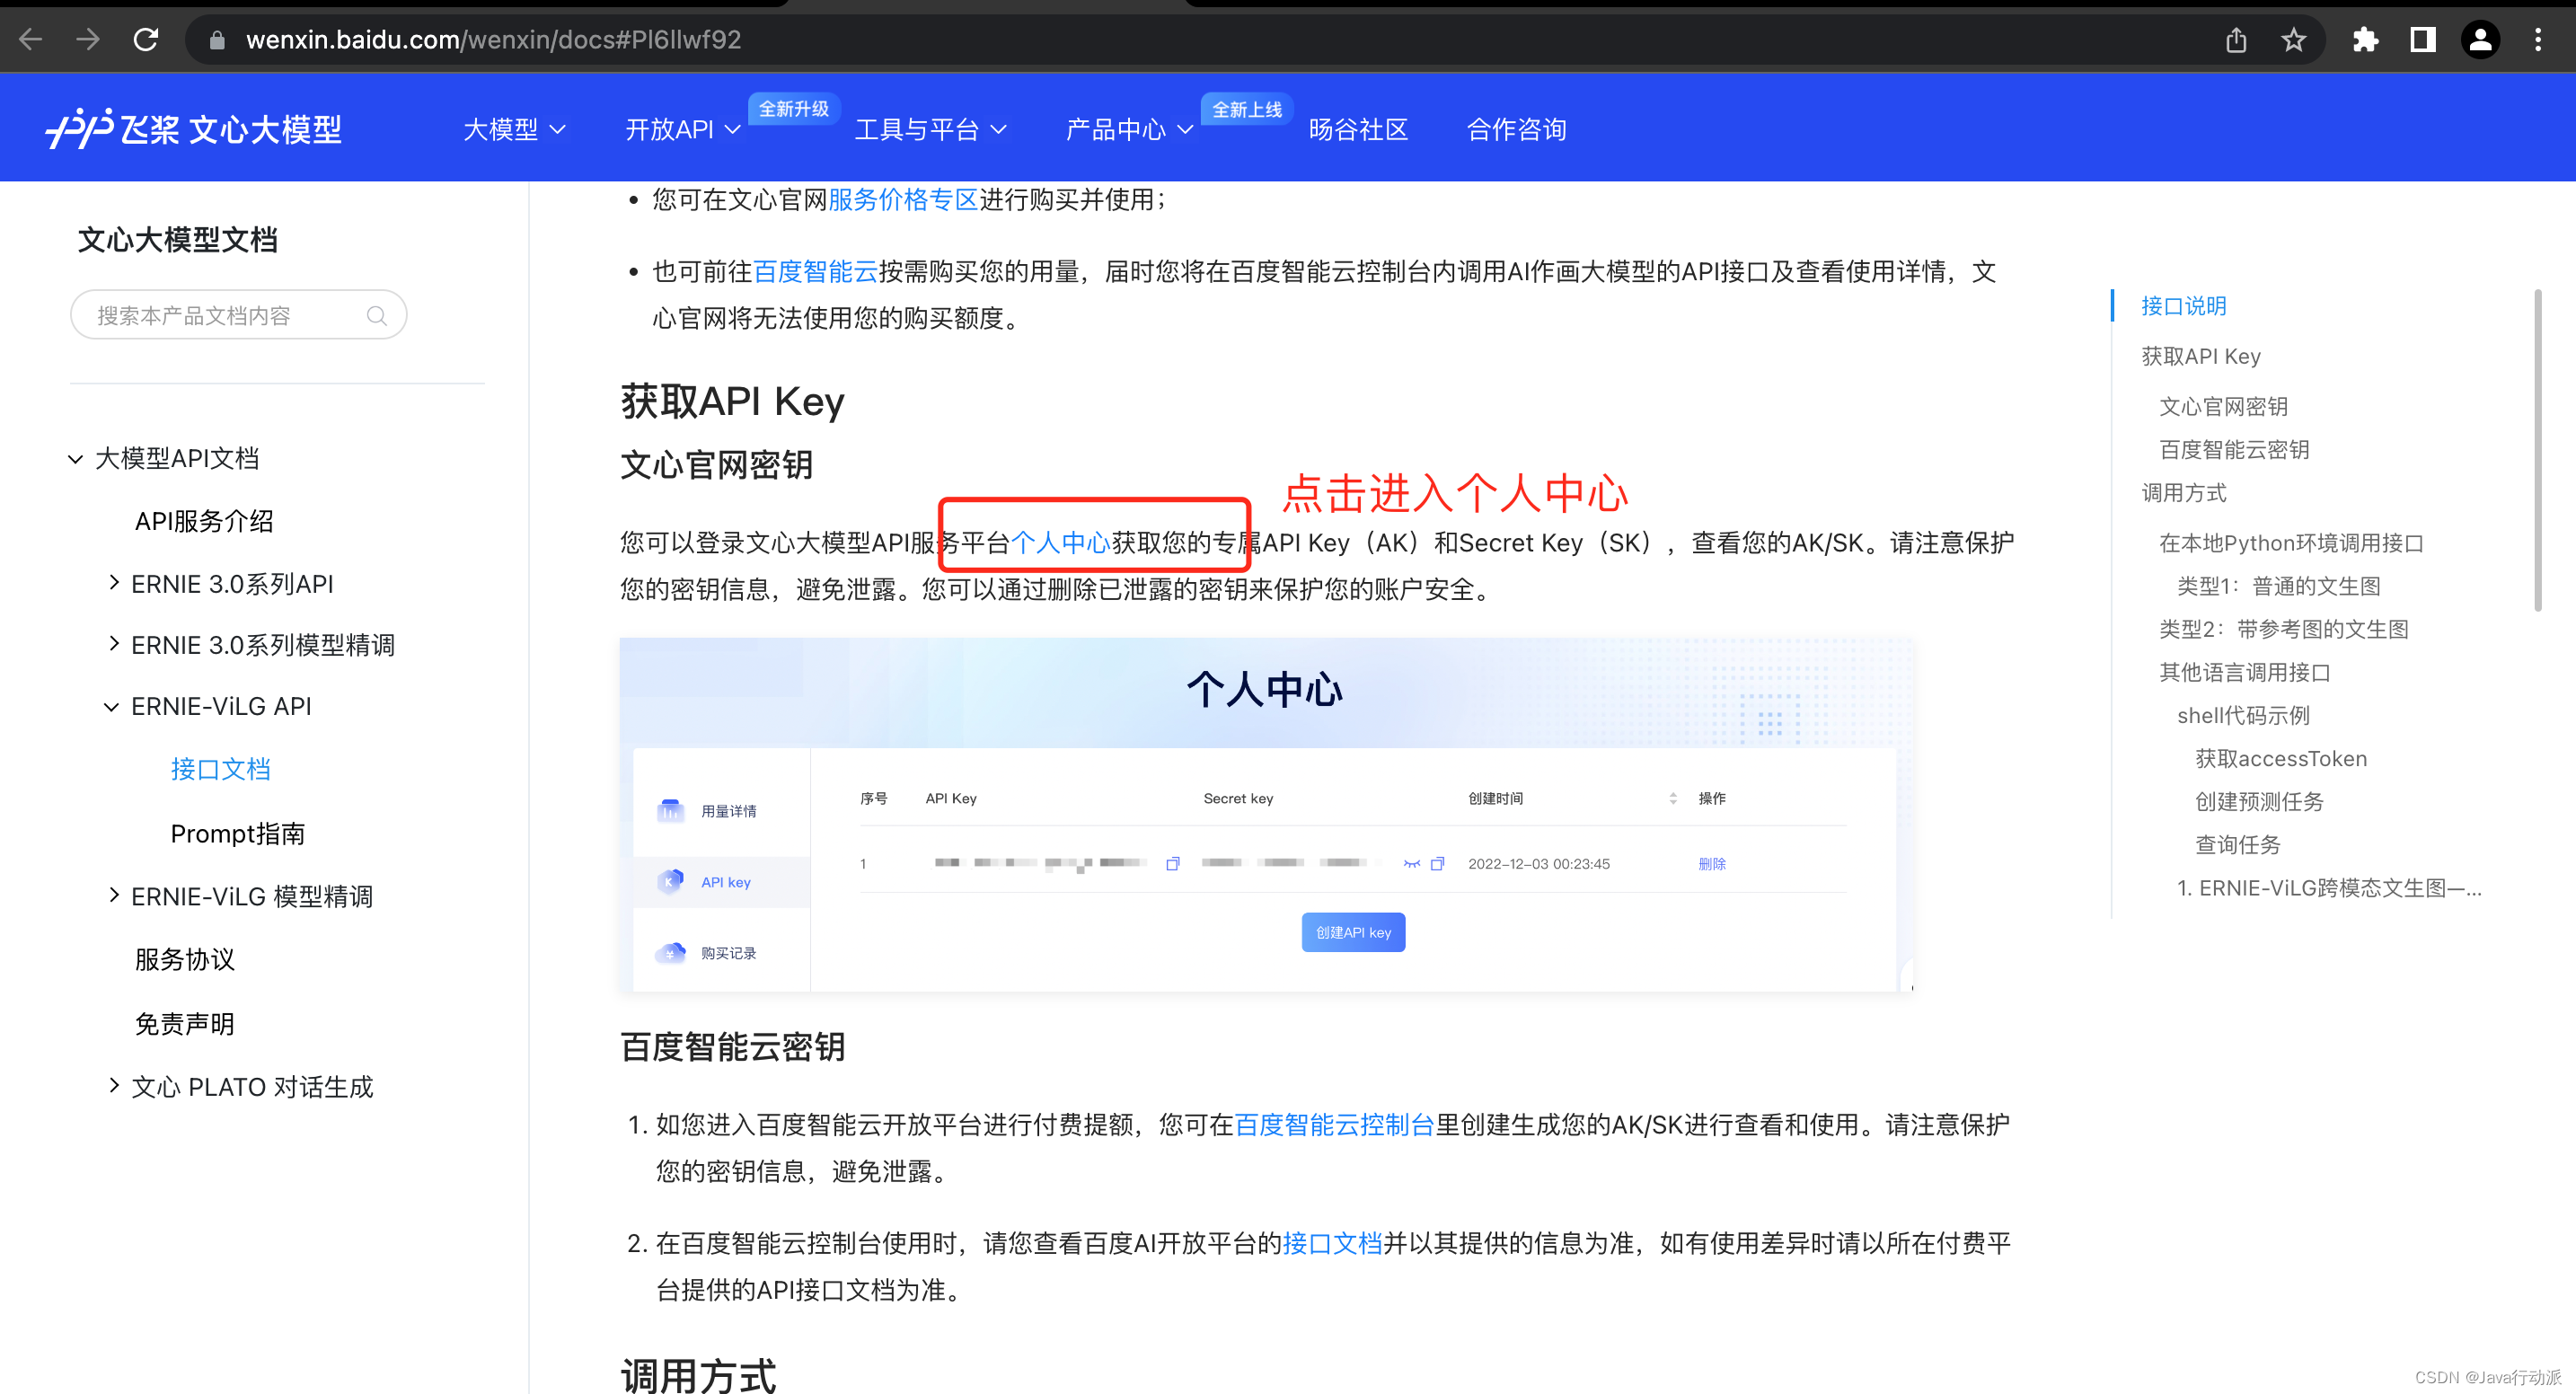The image size is (2576, 1394).
Task: Click the 飞桨 文心大模型 logo
Action: click(x=193, y=129)
